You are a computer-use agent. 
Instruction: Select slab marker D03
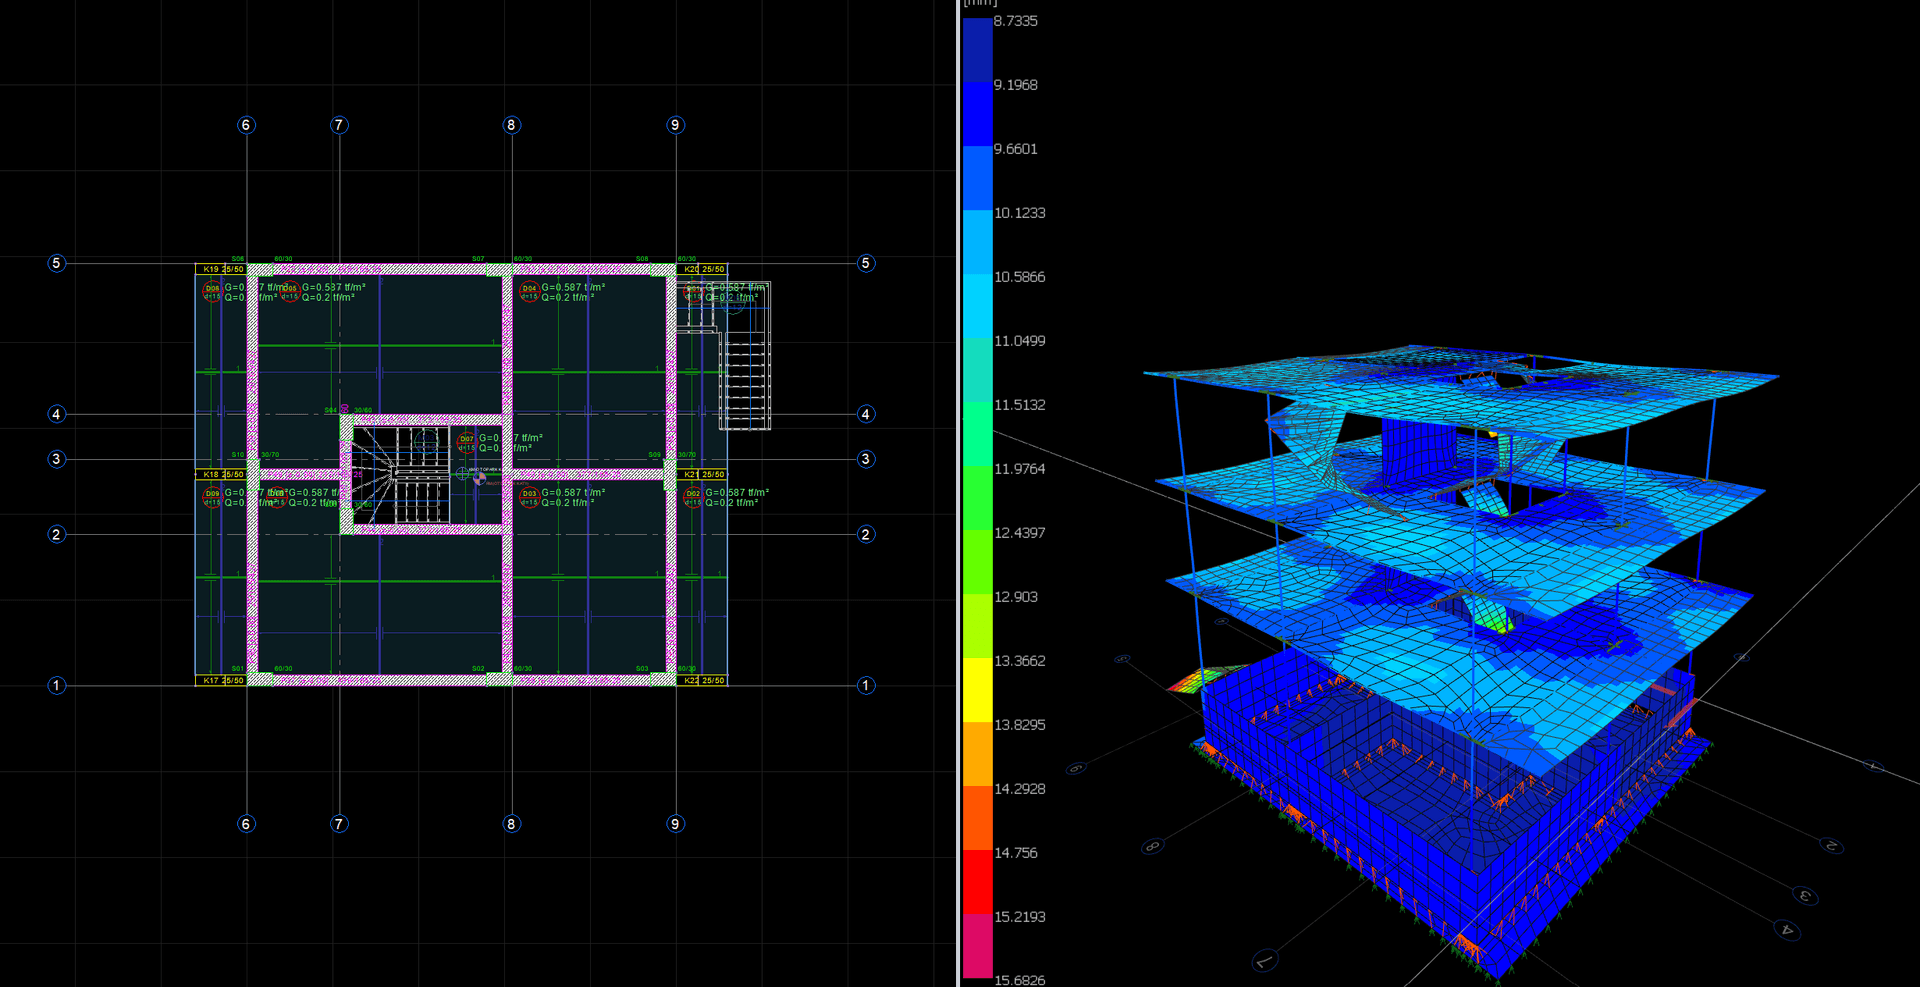coord(529,497)
